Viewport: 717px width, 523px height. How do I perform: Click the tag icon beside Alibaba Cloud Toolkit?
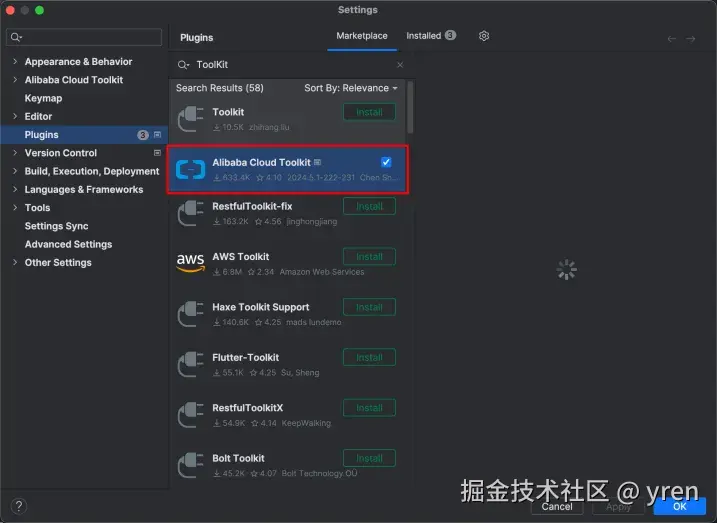click(317, 162)
